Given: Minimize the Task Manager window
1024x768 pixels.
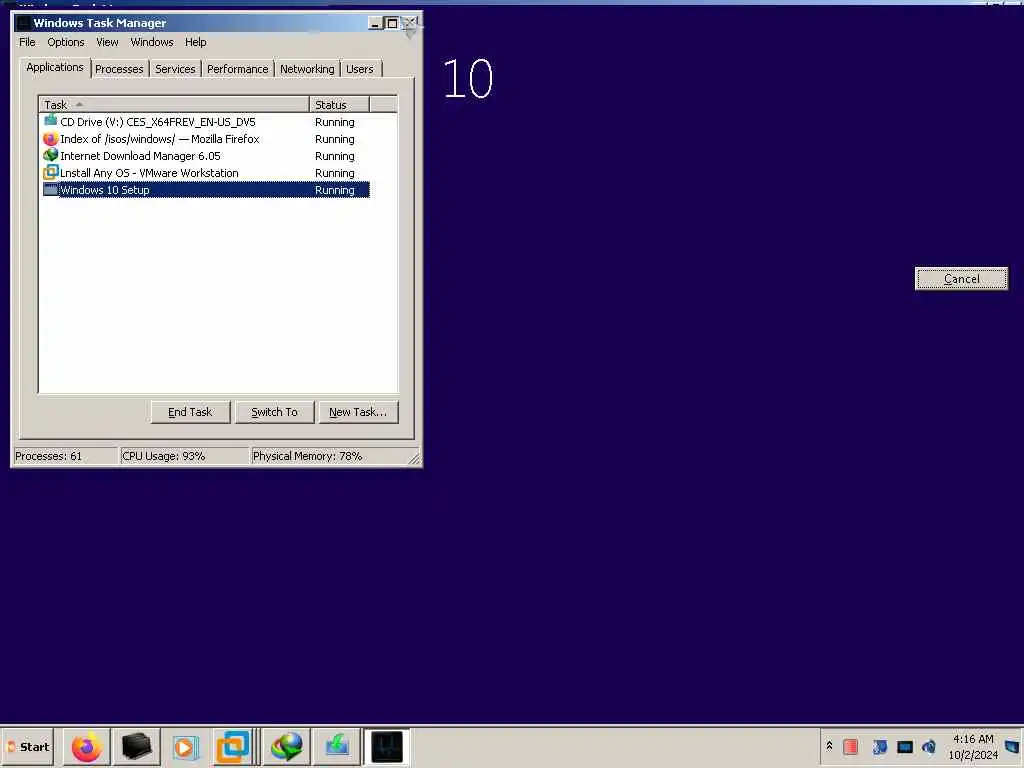Looking at the screenshot, I should pyautogui.click(x=376, y=24).
